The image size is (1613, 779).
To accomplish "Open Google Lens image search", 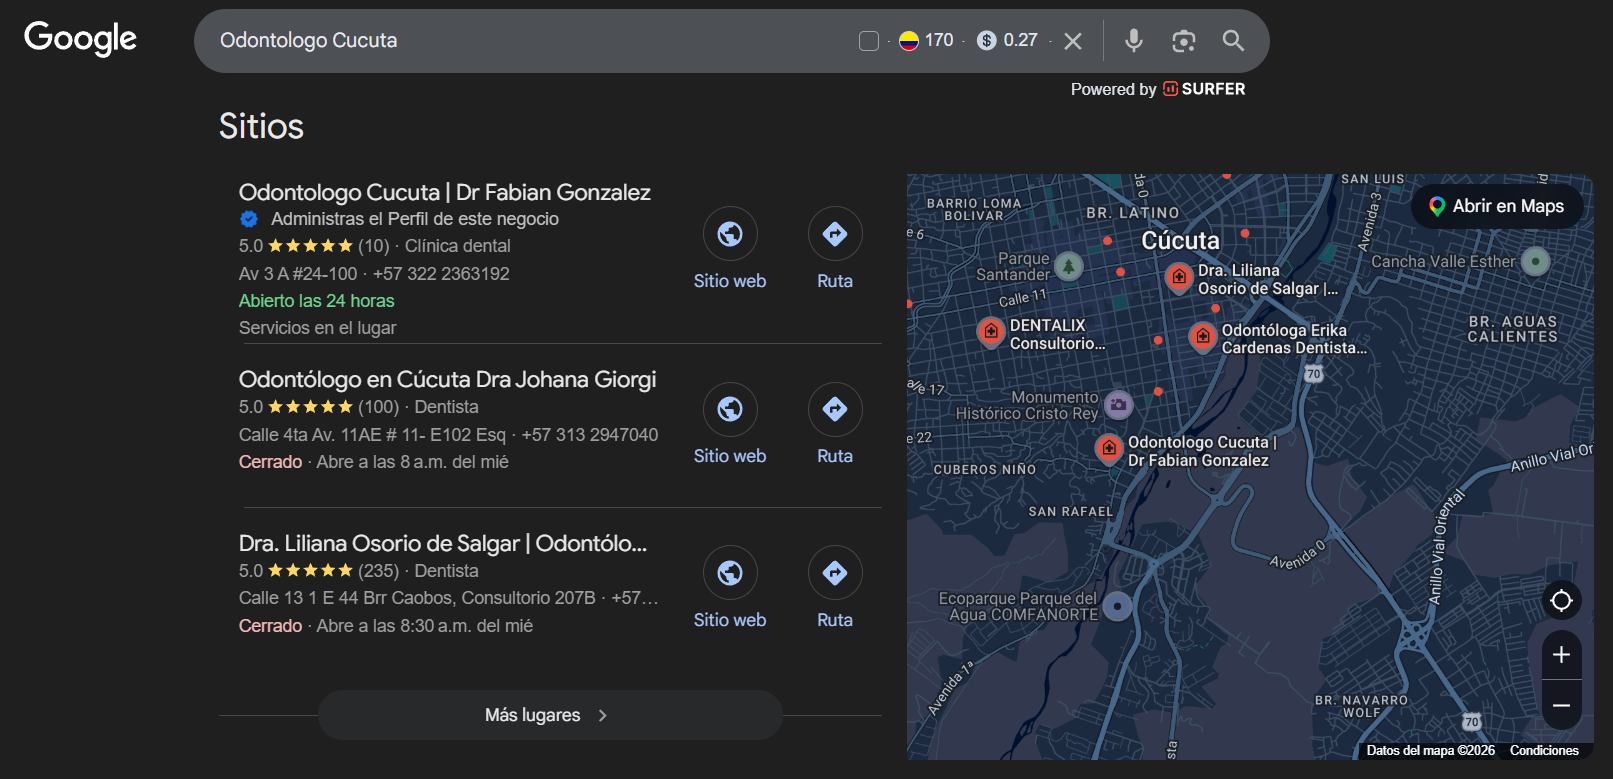I will (x=1184, y=40).
